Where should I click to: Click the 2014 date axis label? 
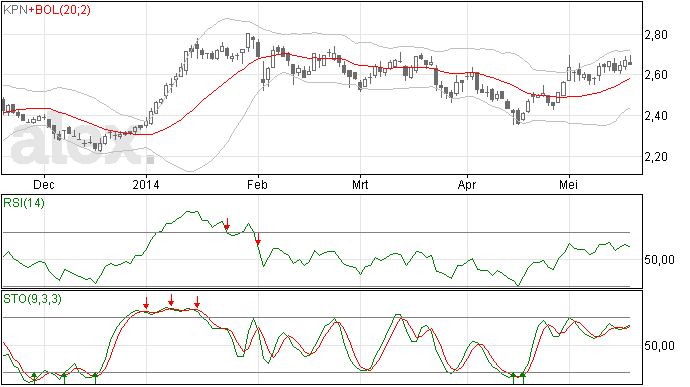coord(146,184)
